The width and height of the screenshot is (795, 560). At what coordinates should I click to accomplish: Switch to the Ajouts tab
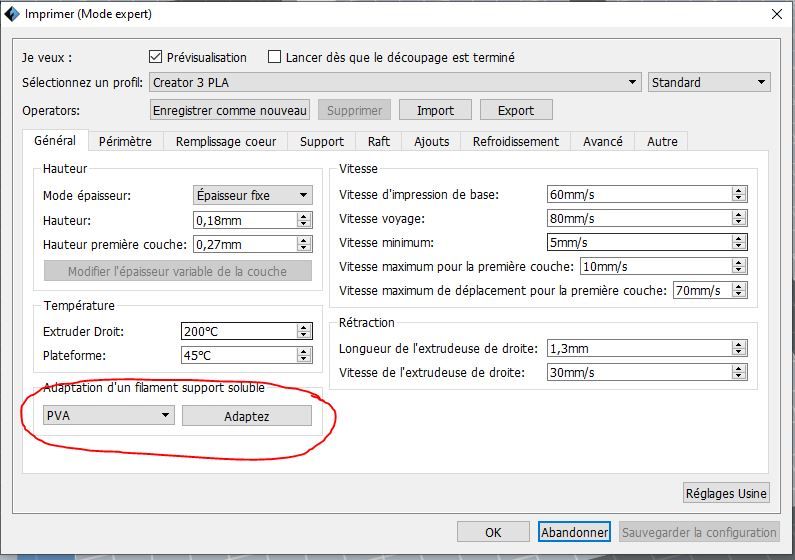(431, 141)
